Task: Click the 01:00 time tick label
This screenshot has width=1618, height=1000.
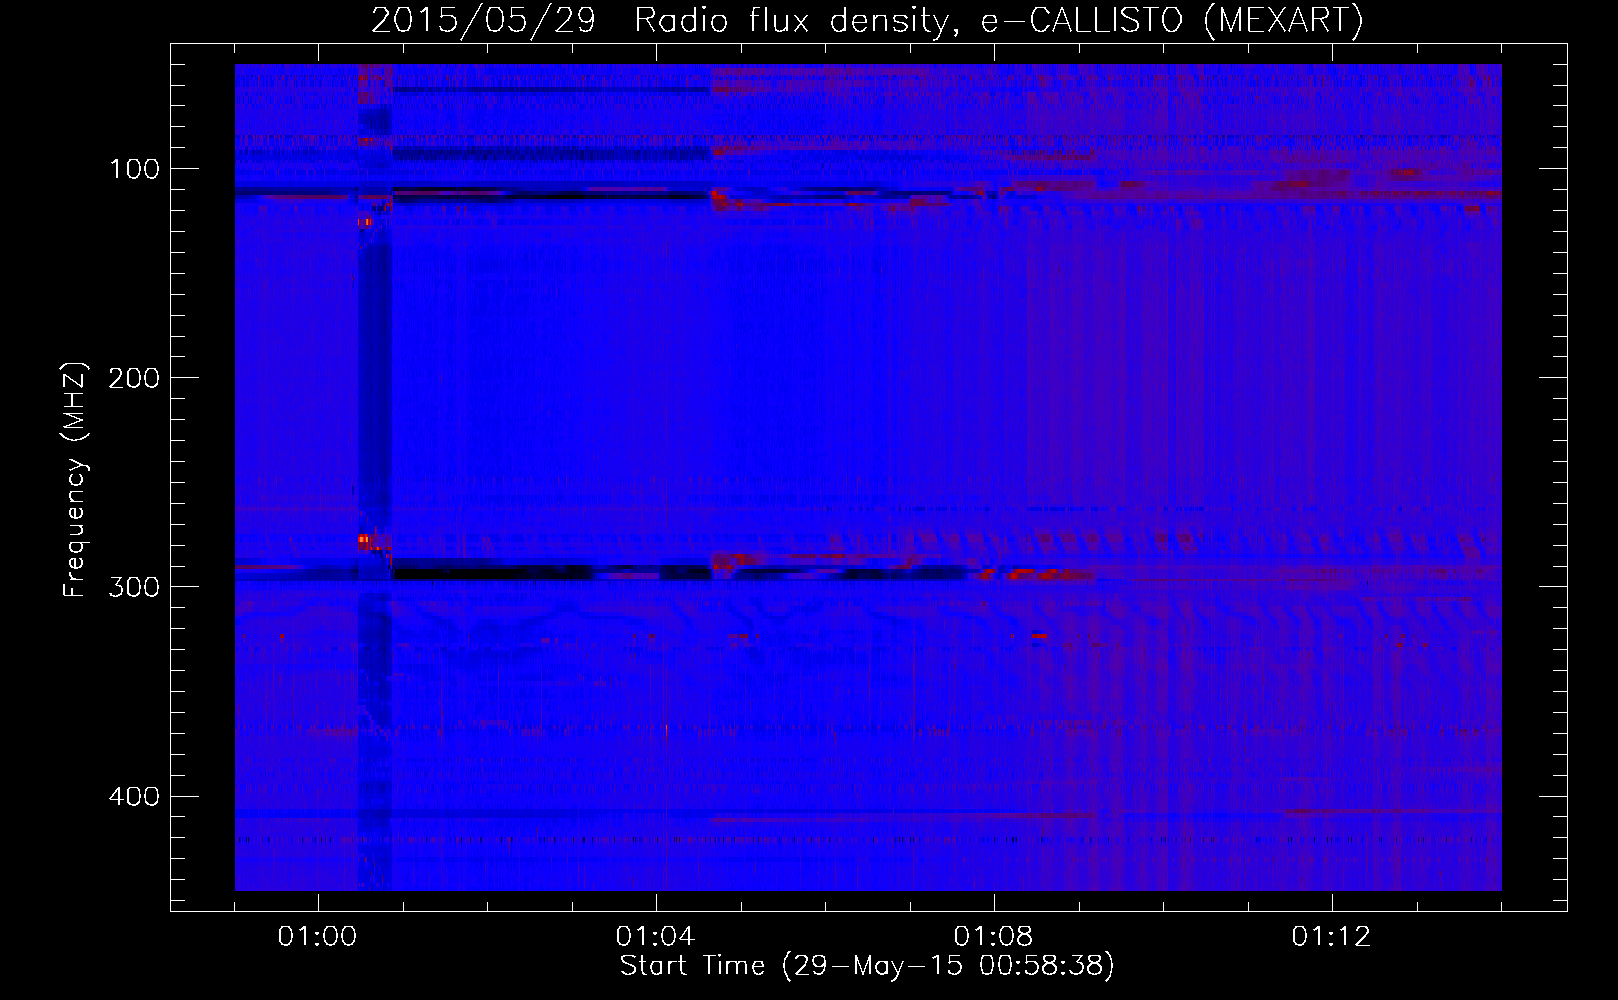Action: [317, 936]
